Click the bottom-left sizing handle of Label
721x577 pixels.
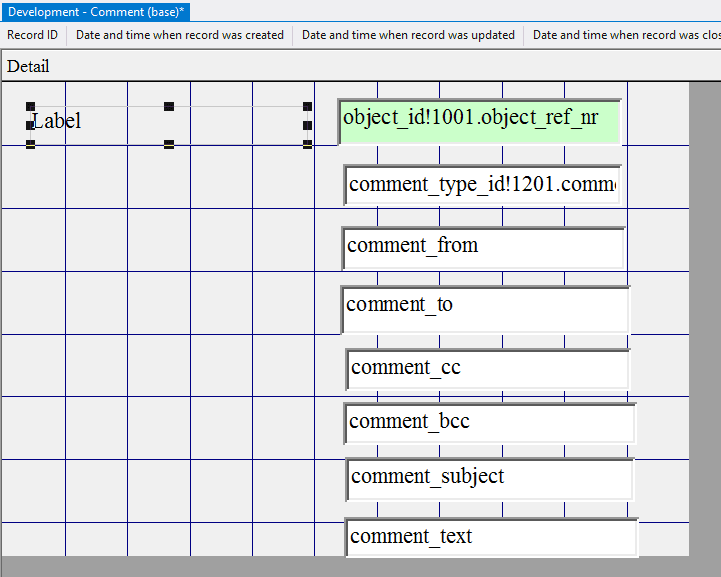pos(31,144)
